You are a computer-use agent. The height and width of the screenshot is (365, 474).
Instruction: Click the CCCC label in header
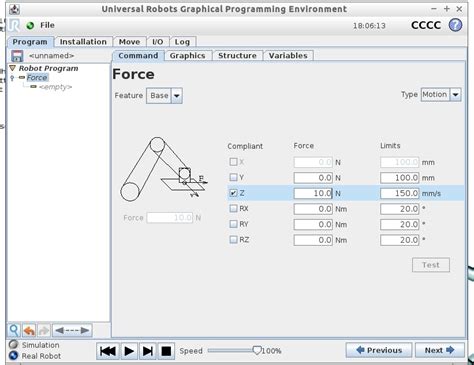pos(426,25)
